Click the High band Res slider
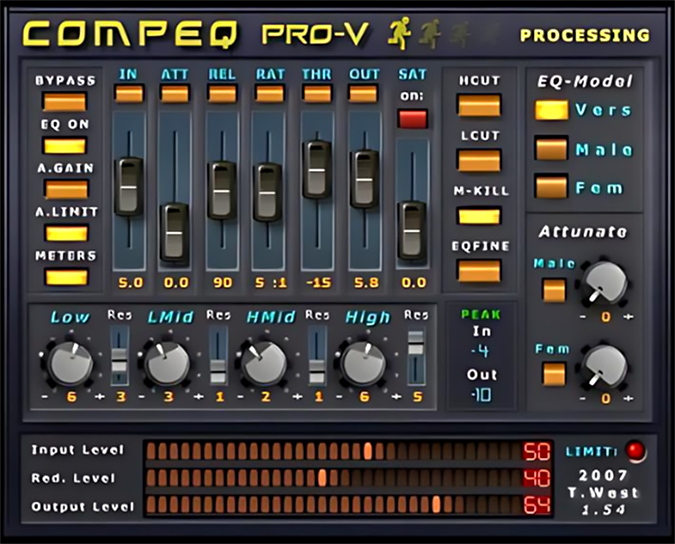 pyautogui.click(x=416, y=355)
